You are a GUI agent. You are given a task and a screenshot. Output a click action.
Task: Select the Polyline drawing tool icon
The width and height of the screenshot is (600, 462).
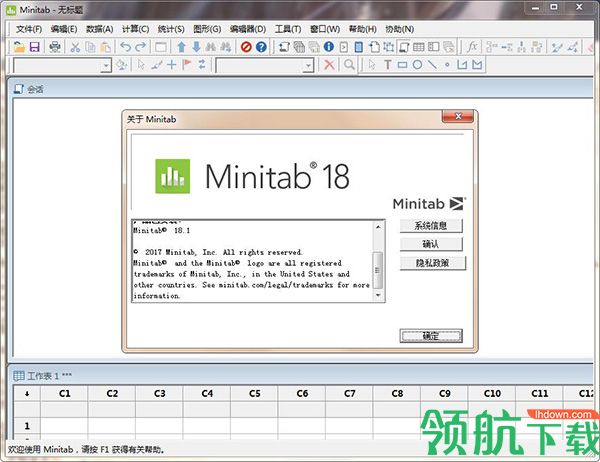pyautogui.click(x=462, y=65)
